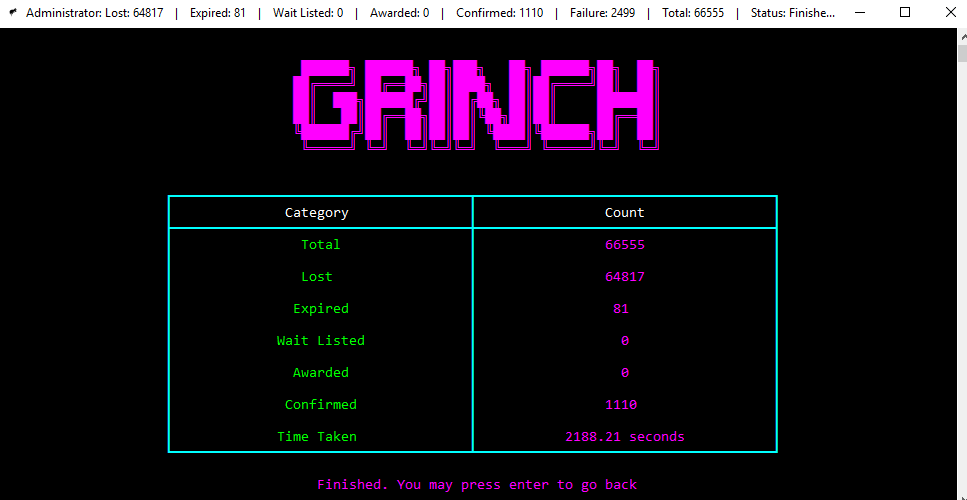Click the 'Time Taken' row label
The image size is (967, 500).
(317, 437)
